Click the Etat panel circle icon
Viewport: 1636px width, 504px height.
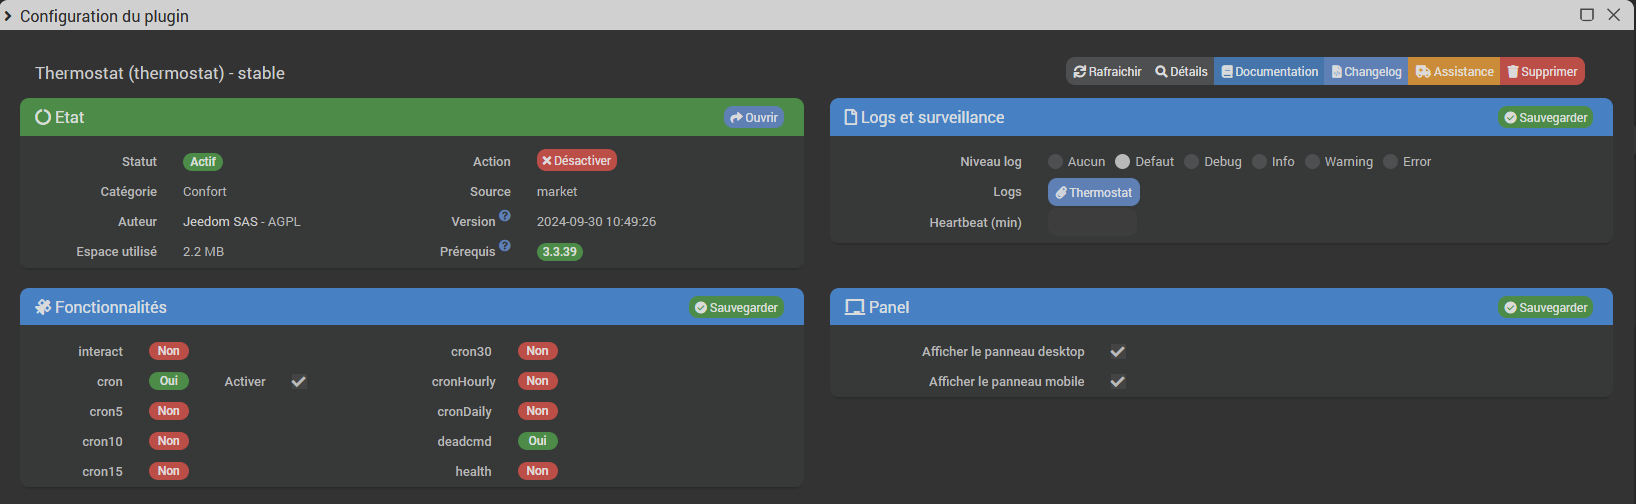coord(43,117)
